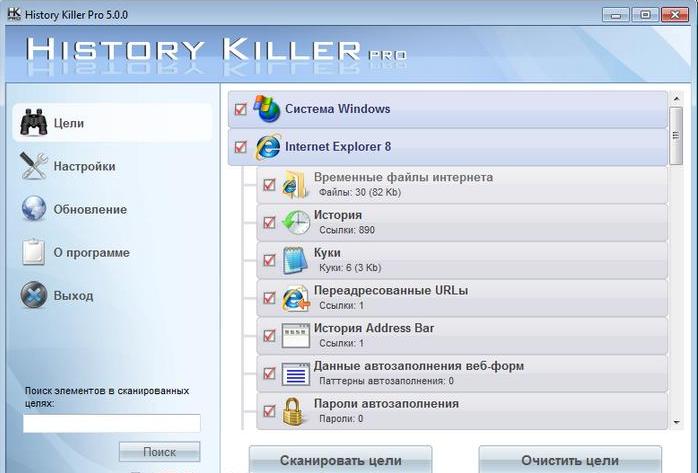Click the Сканировать цели button
Image resolution: width=698 pixels, height=473 pixels.
pyautogui.click(x=341, y=459)
